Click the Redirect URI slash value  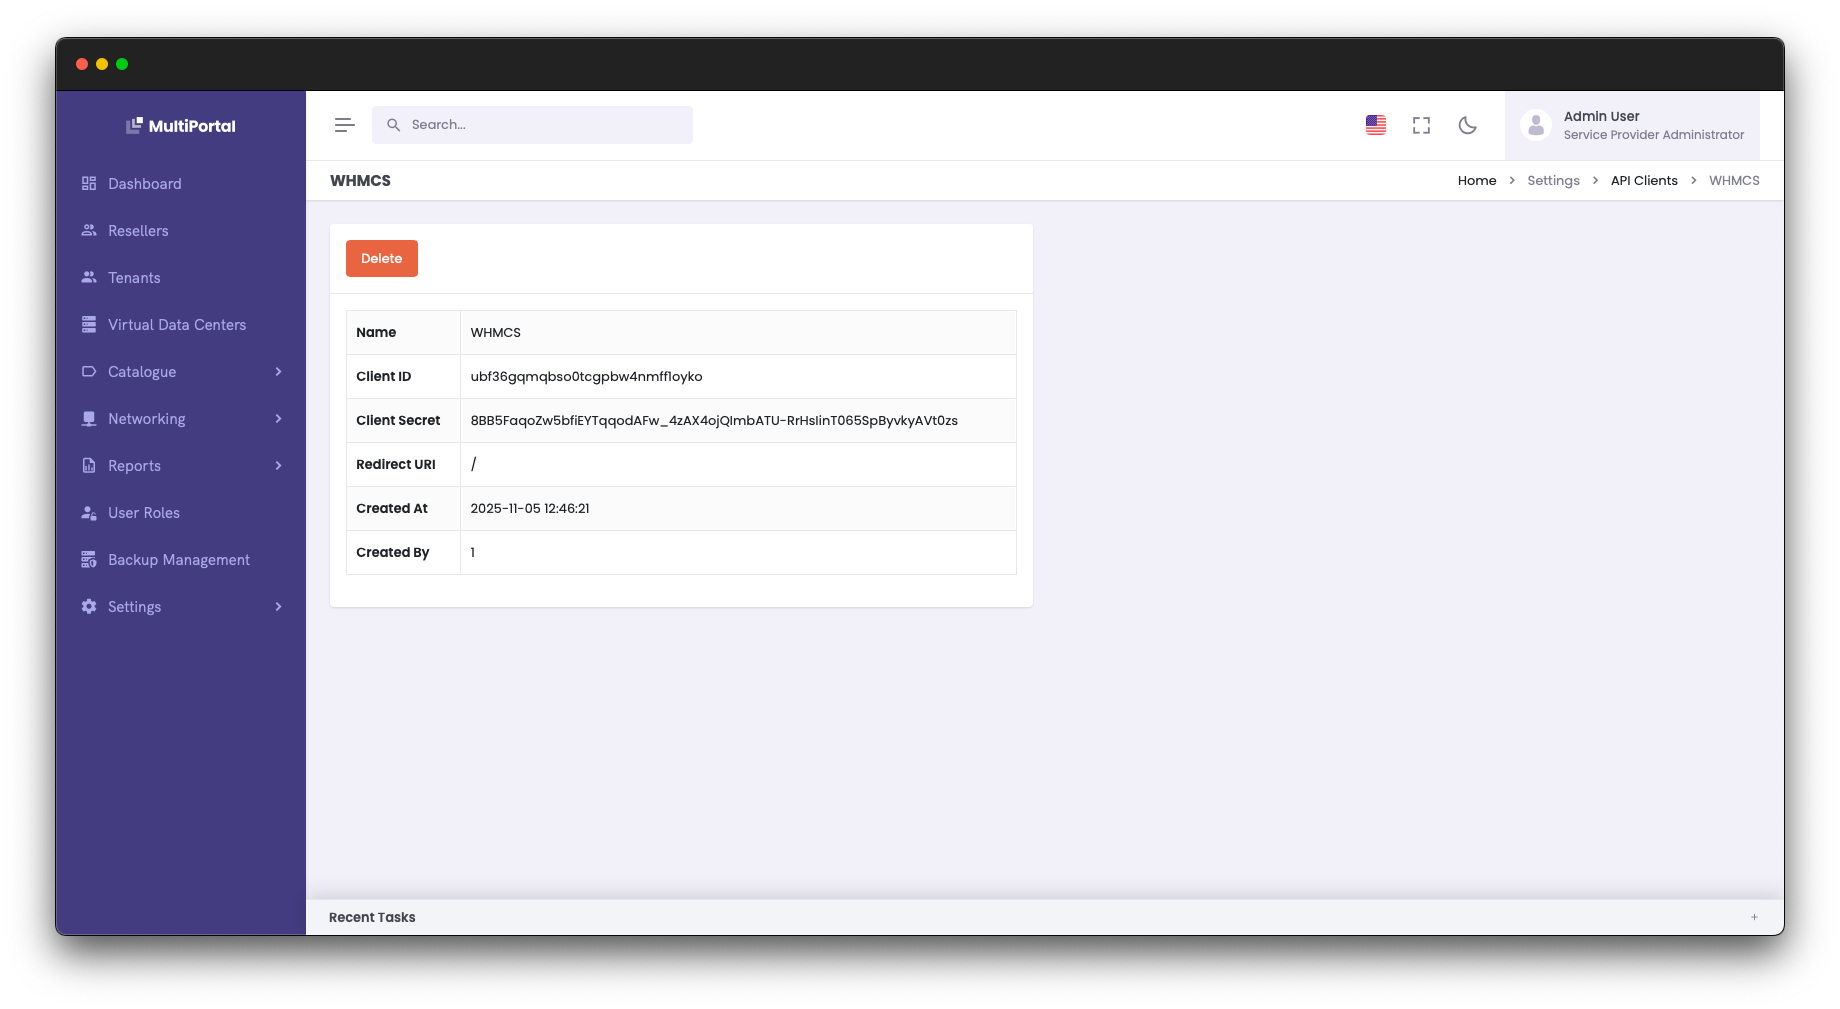(x=474, y=464)
